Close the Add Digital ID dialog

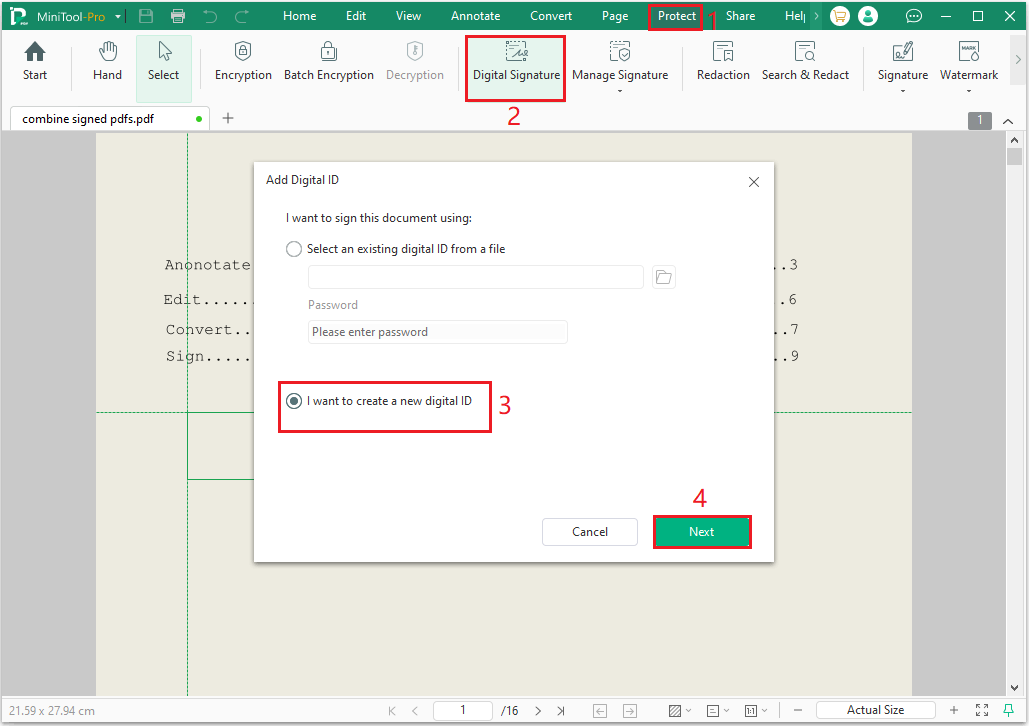tap(754, 182)
